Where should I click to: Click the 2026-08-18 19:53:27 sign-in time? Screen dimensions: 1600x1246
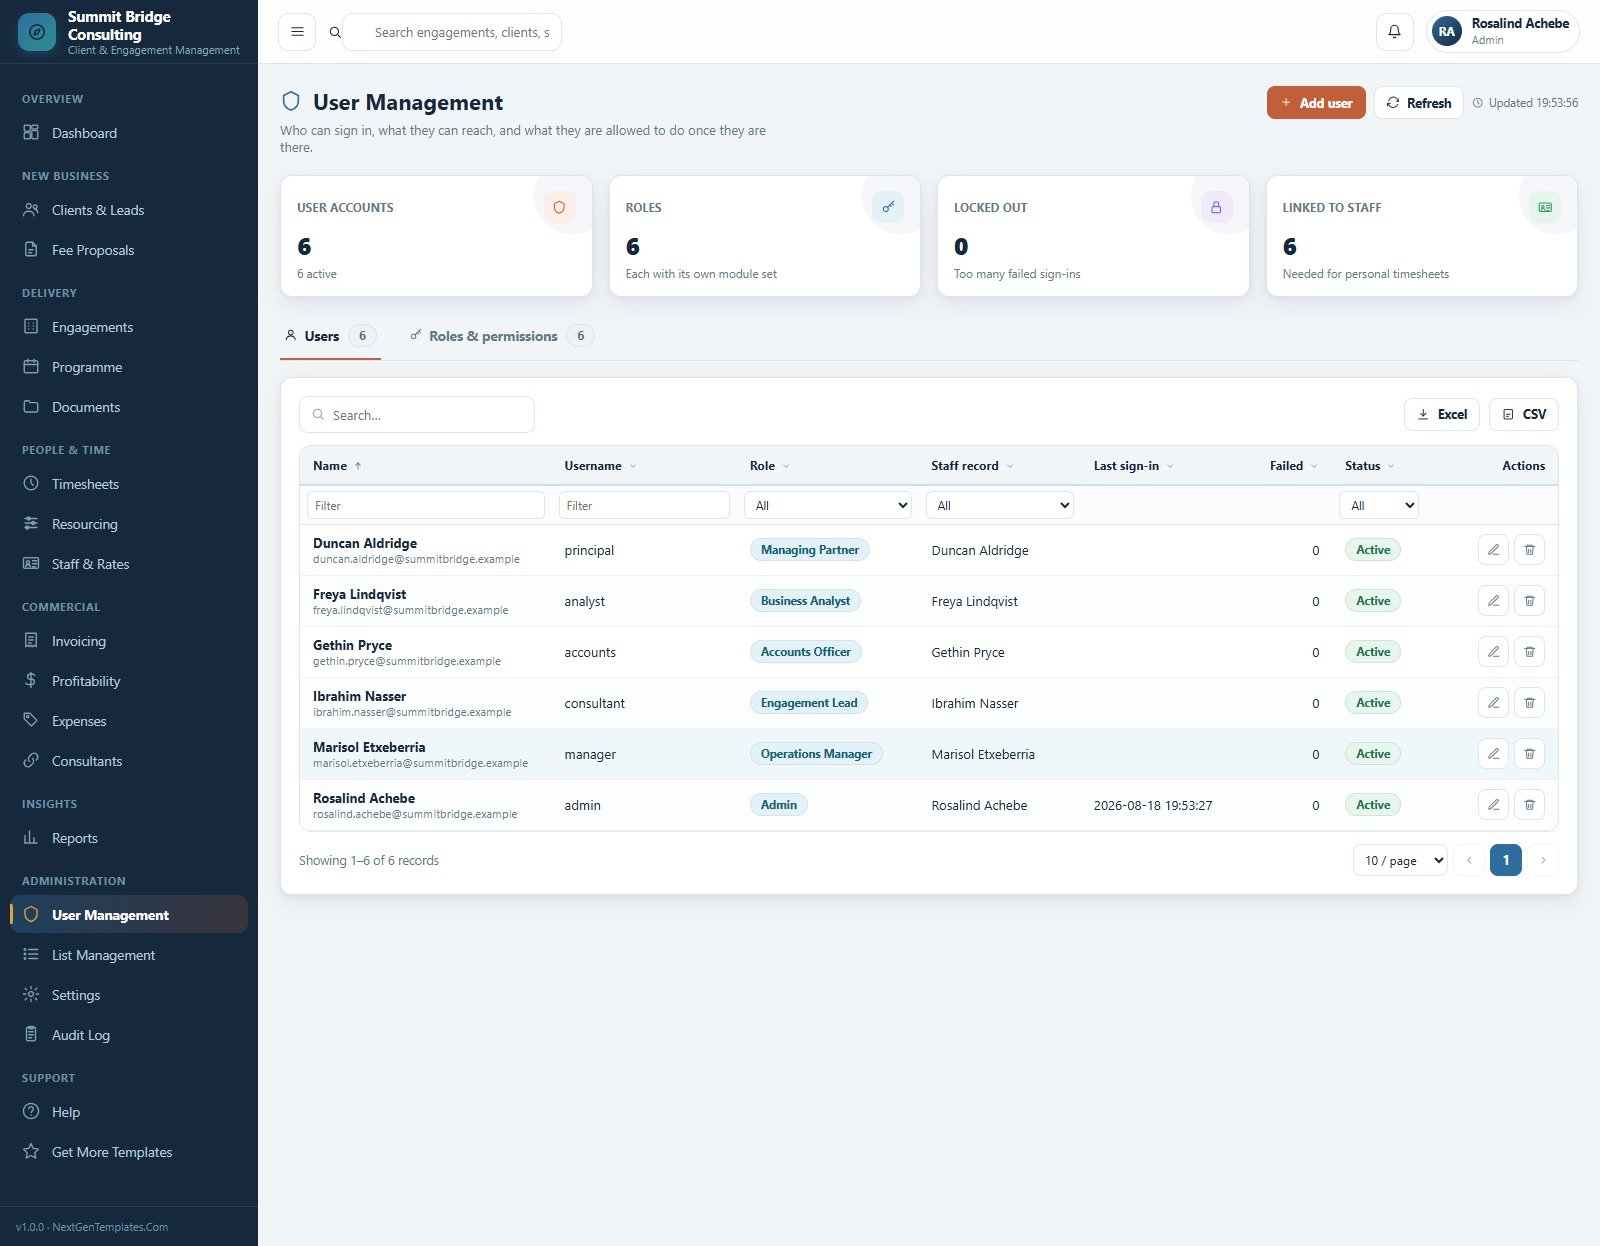pyautogui.click(x=1153, y=805)
